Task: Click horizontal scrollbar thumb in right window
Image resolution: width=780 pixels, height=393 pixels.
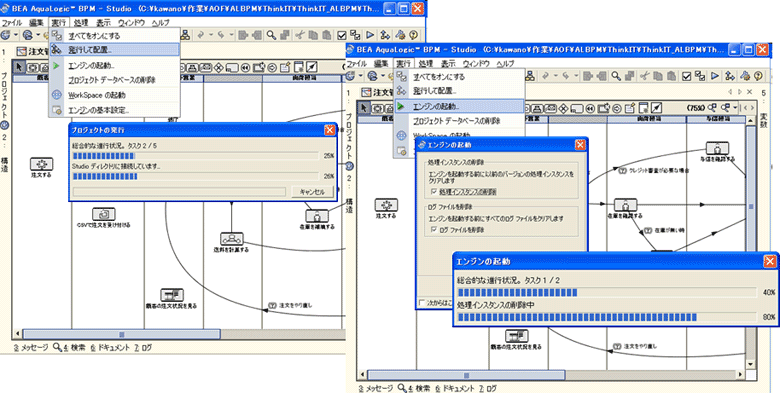Action: click(466, 375)
